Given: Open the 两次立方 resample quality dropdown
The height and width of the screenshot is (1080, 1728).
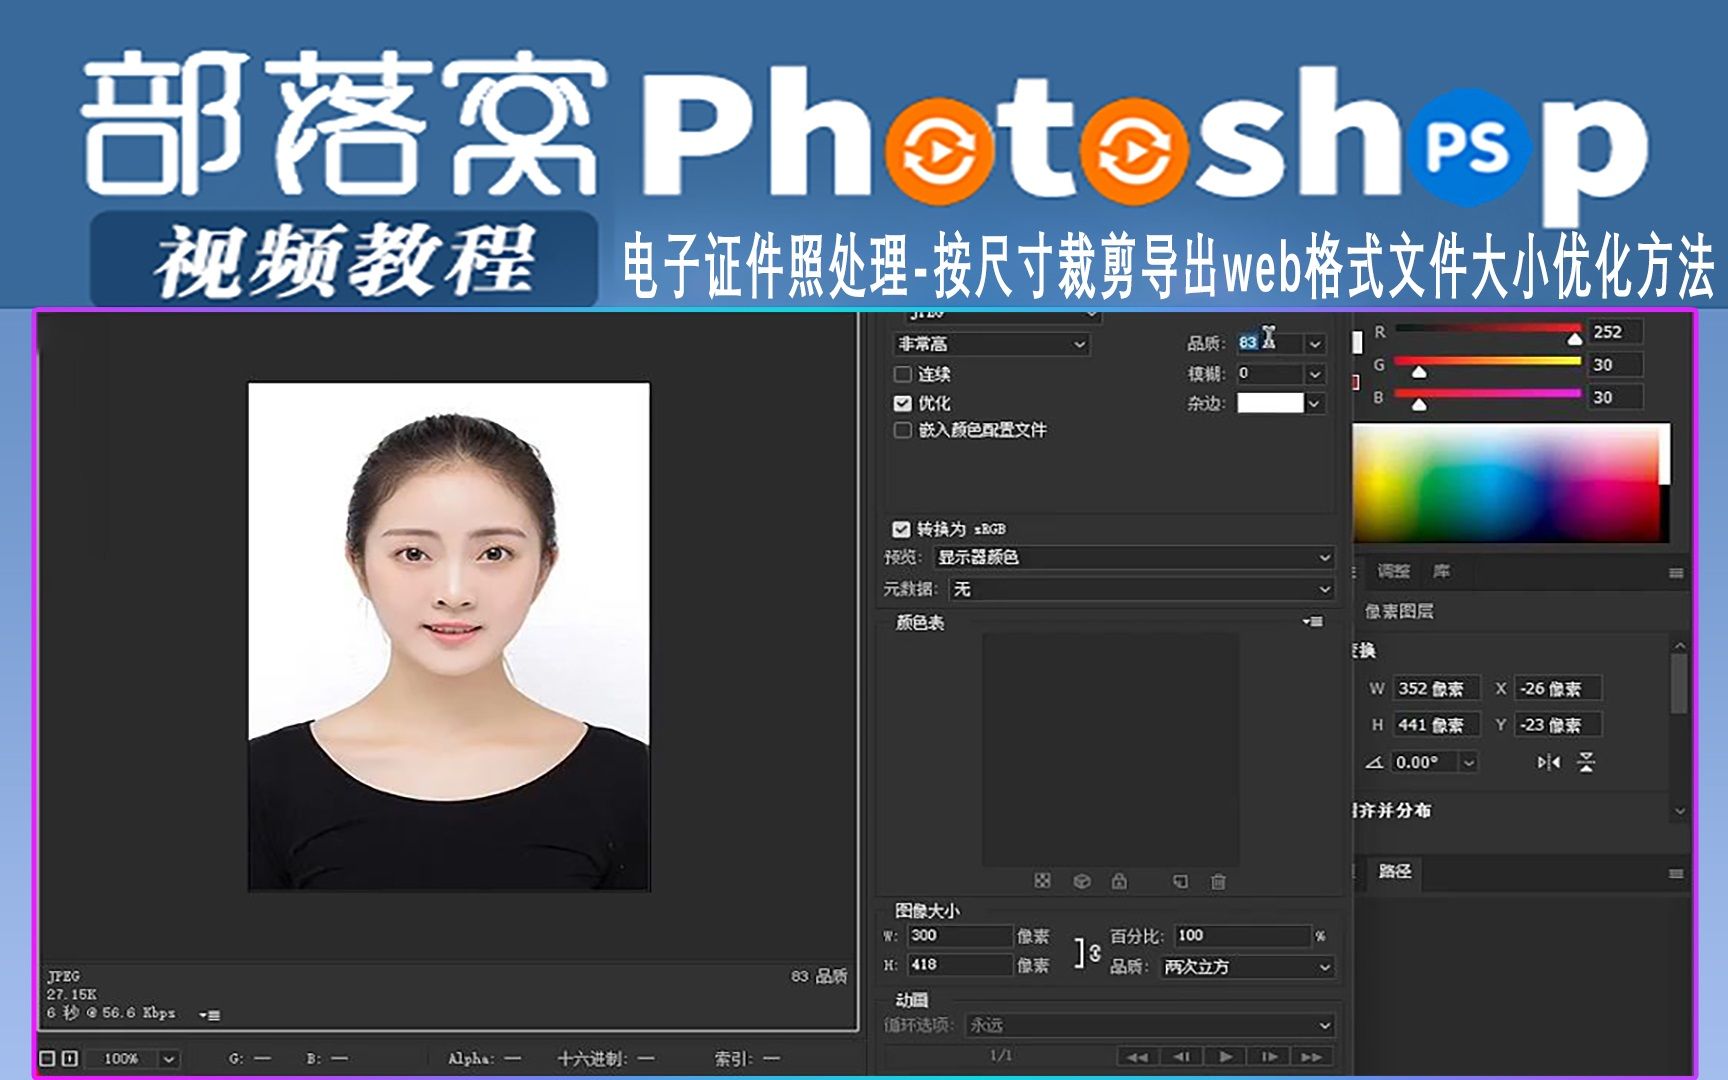Looking at the screenshot, I should click(1247, 967).
